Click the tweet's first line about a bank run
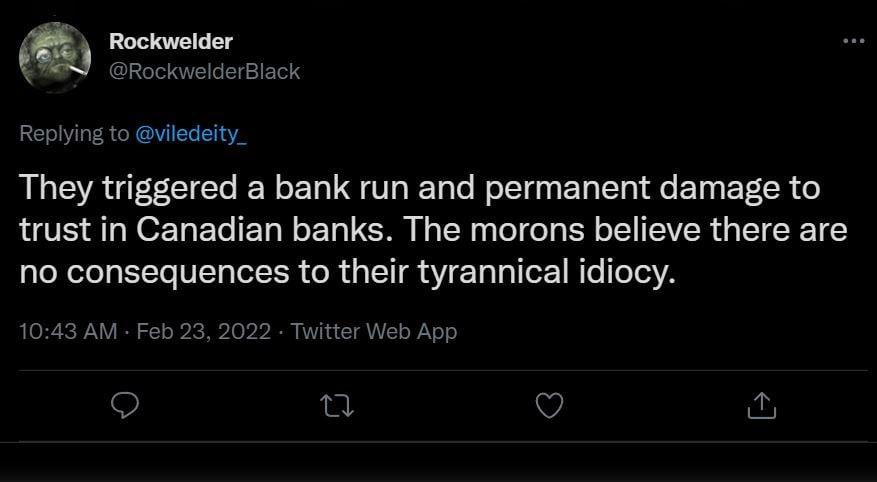This screenshot has height=482, width=877. pos(419,188)
